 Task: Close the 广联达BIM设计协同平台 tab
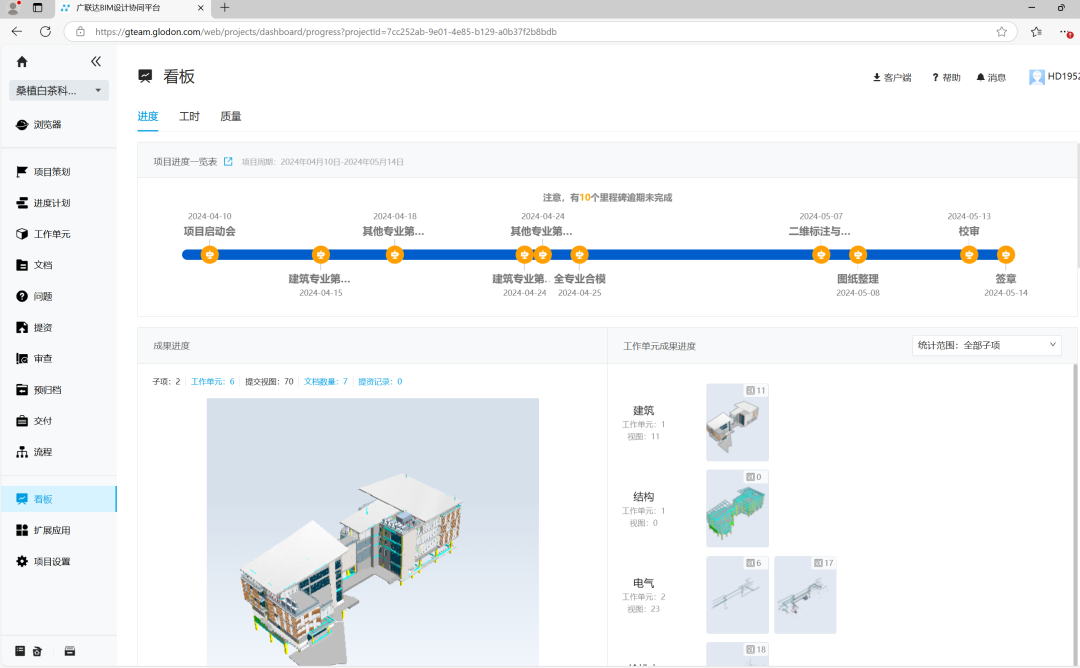point(200,8)
